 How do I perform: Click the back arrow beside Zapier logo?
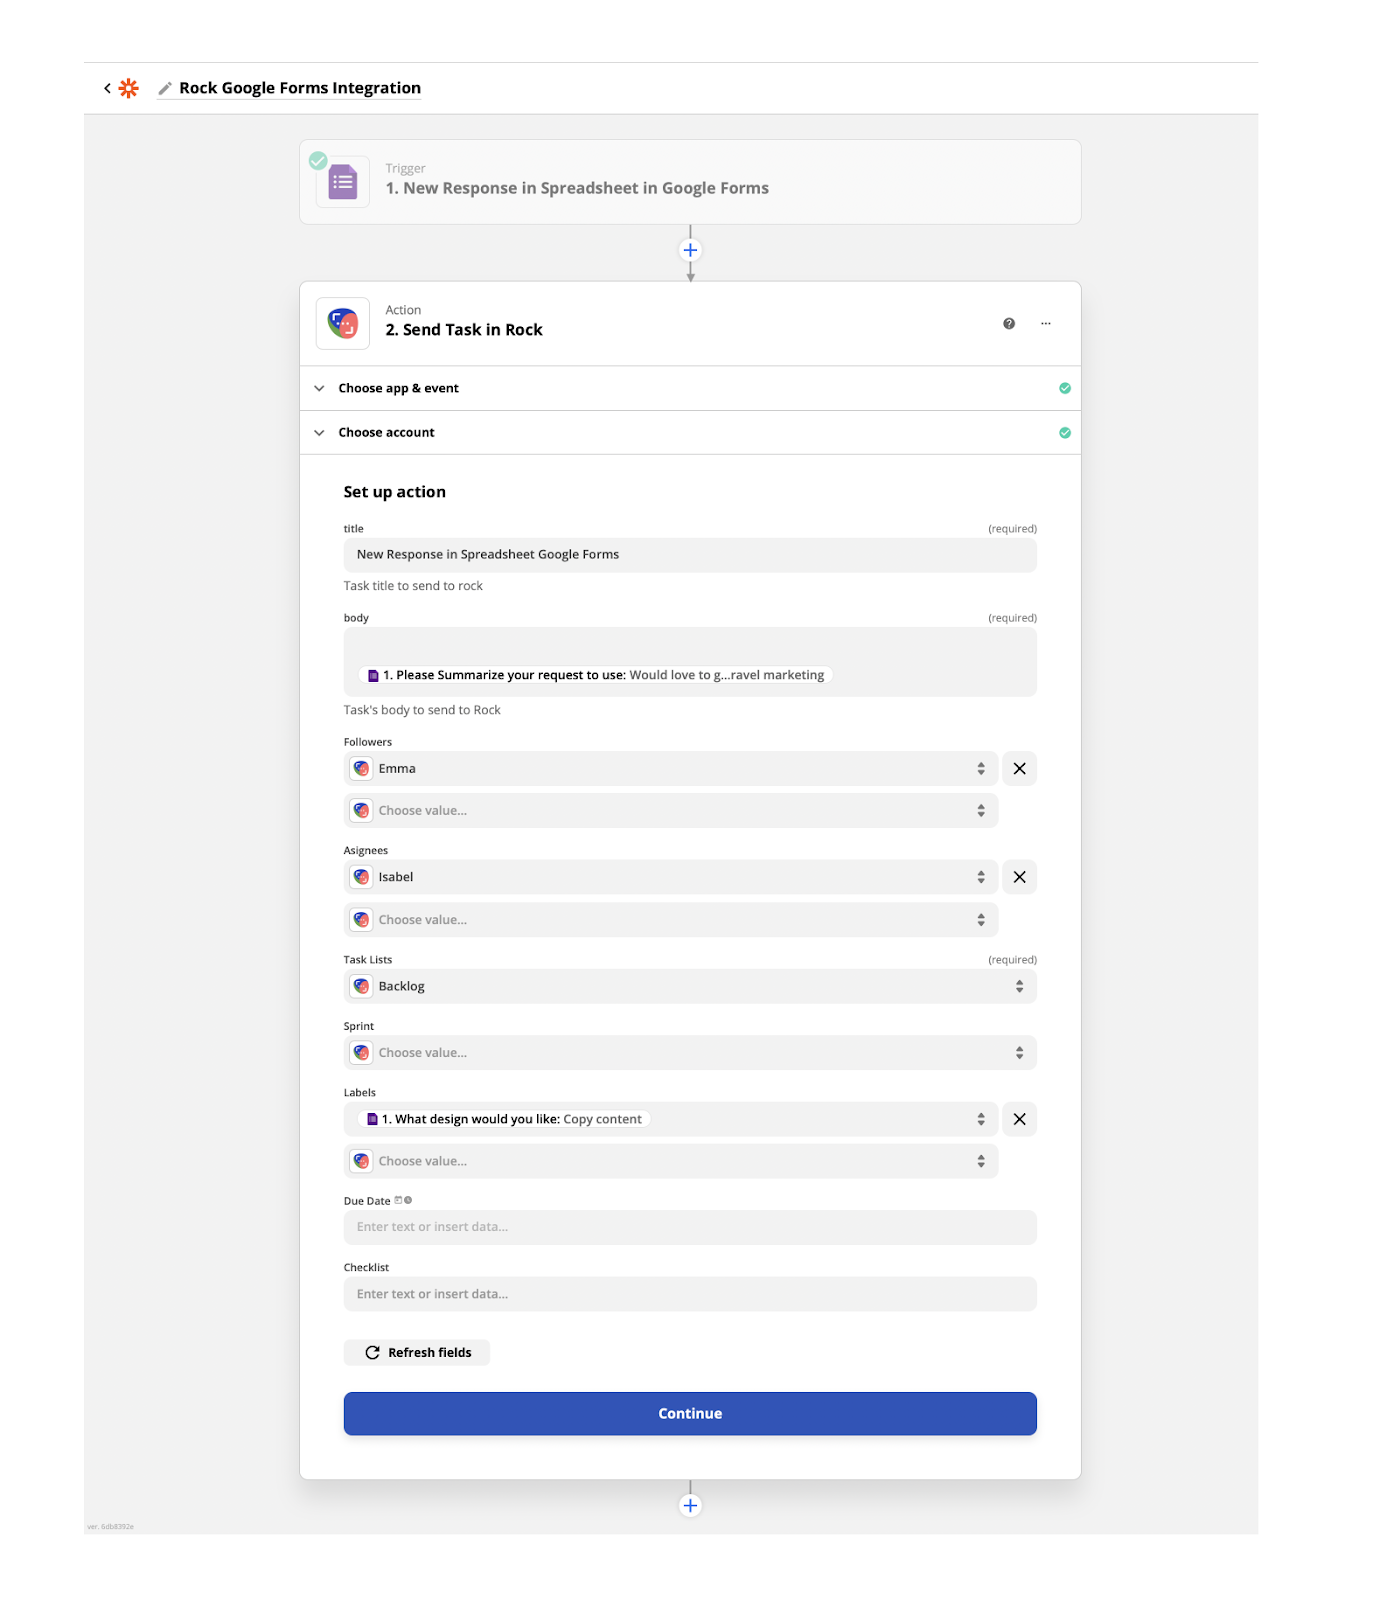(107, 88)
